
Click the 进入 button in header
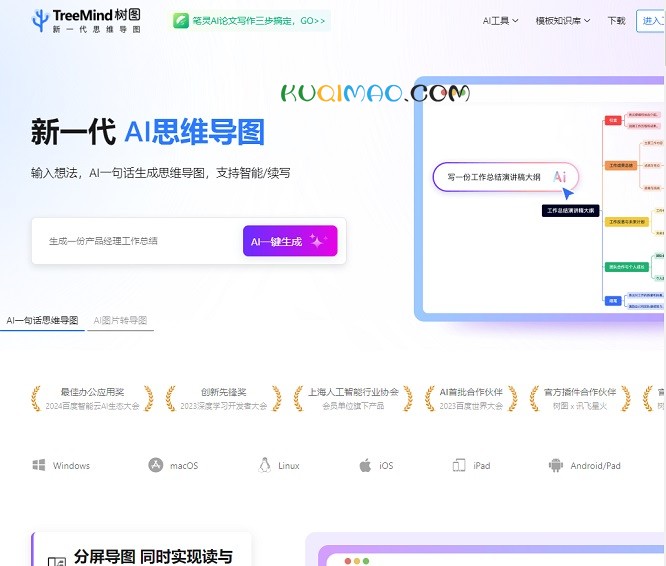coord(651,20)
